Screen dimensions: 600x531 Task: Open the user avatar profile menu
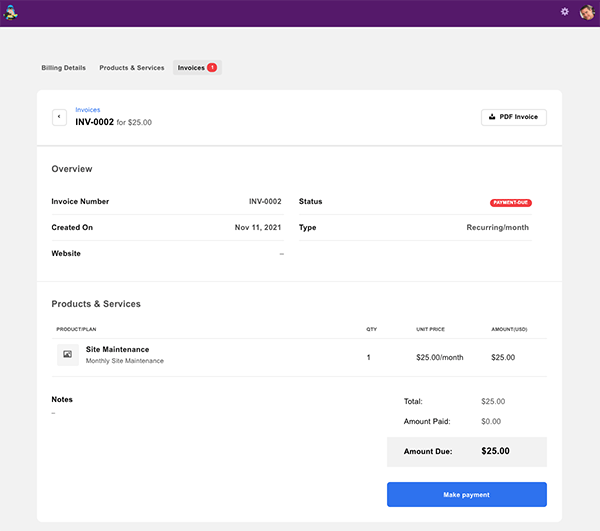(x=587, y=12)
